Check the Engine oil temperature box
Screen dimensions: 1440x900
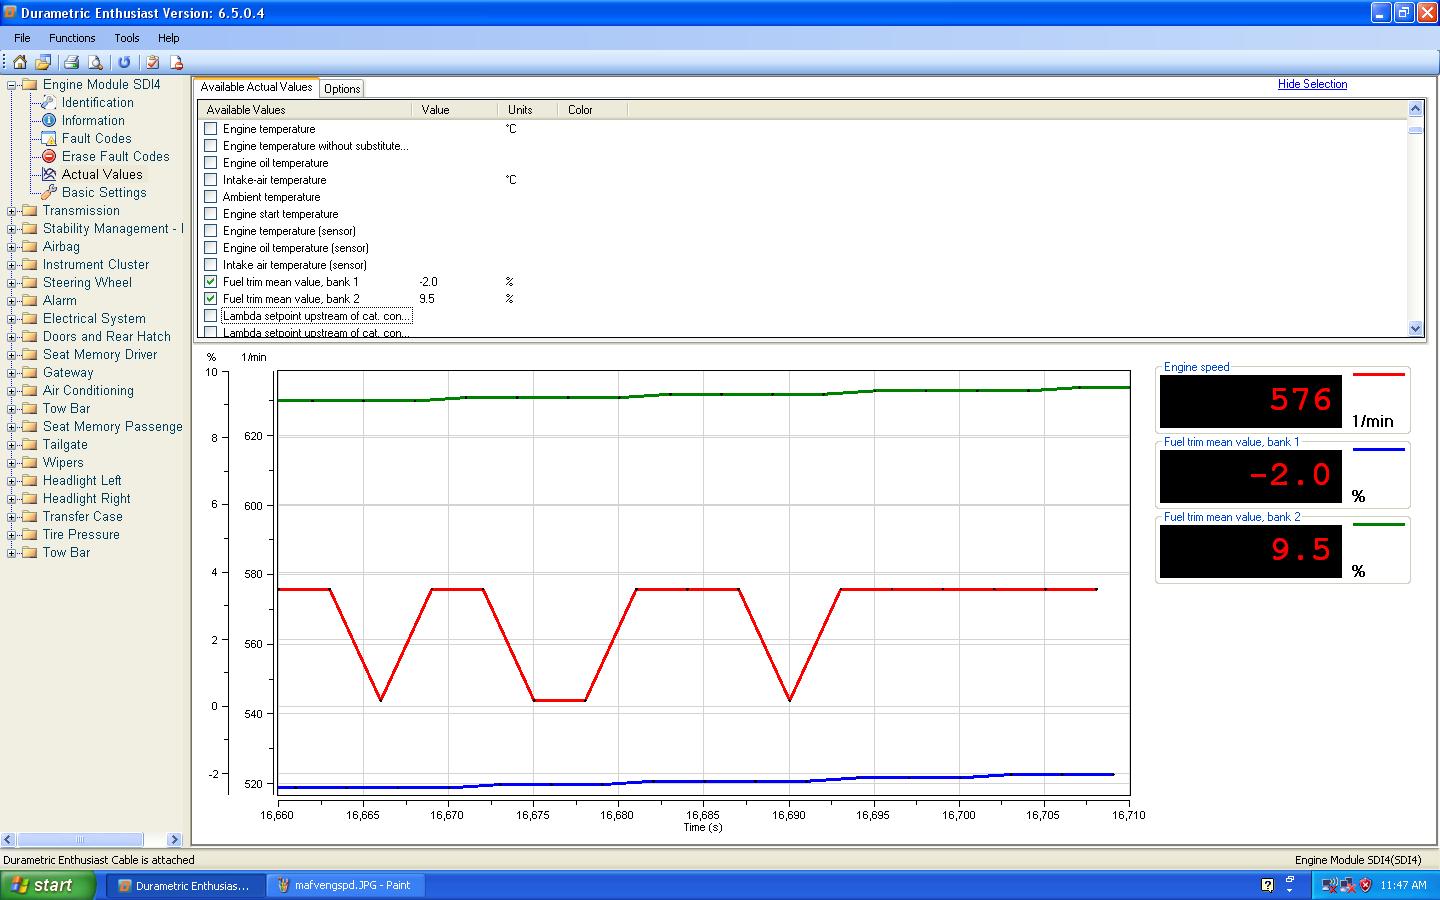point(210,163)
